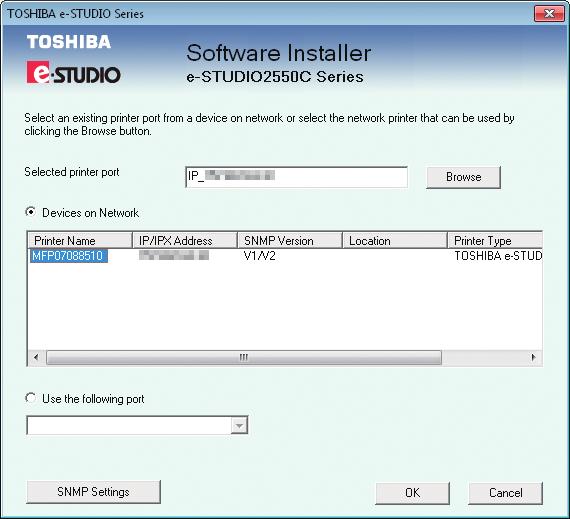Image resolution: width=570 pixels, height=519 pixels.
Task: Confirm with the OK button
Action: (x=412, y=493)
